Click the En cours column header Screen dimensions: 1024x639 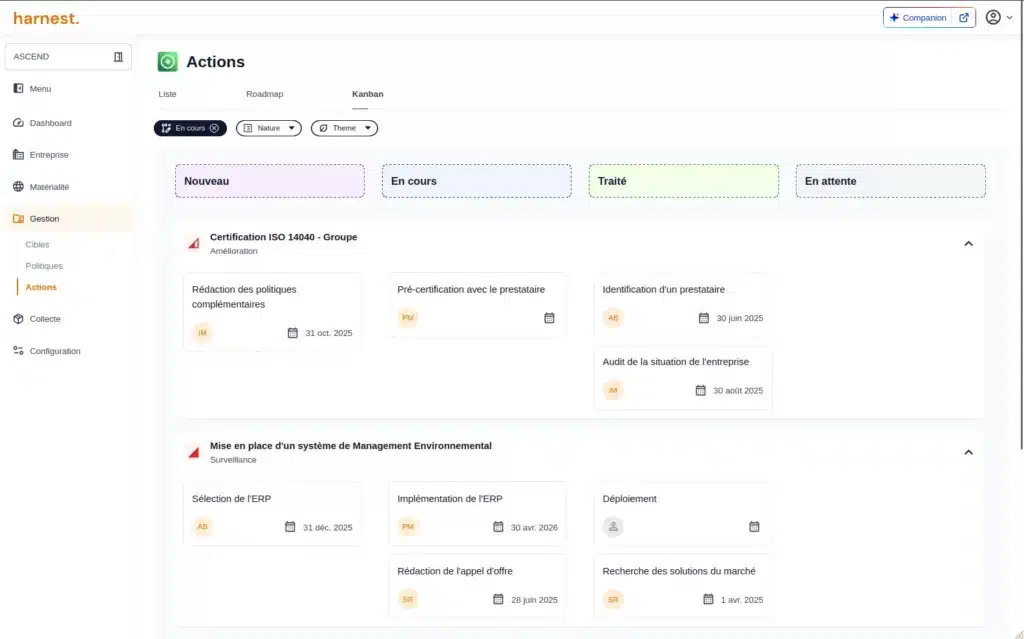pyautogui.click(x=477, y=181)
